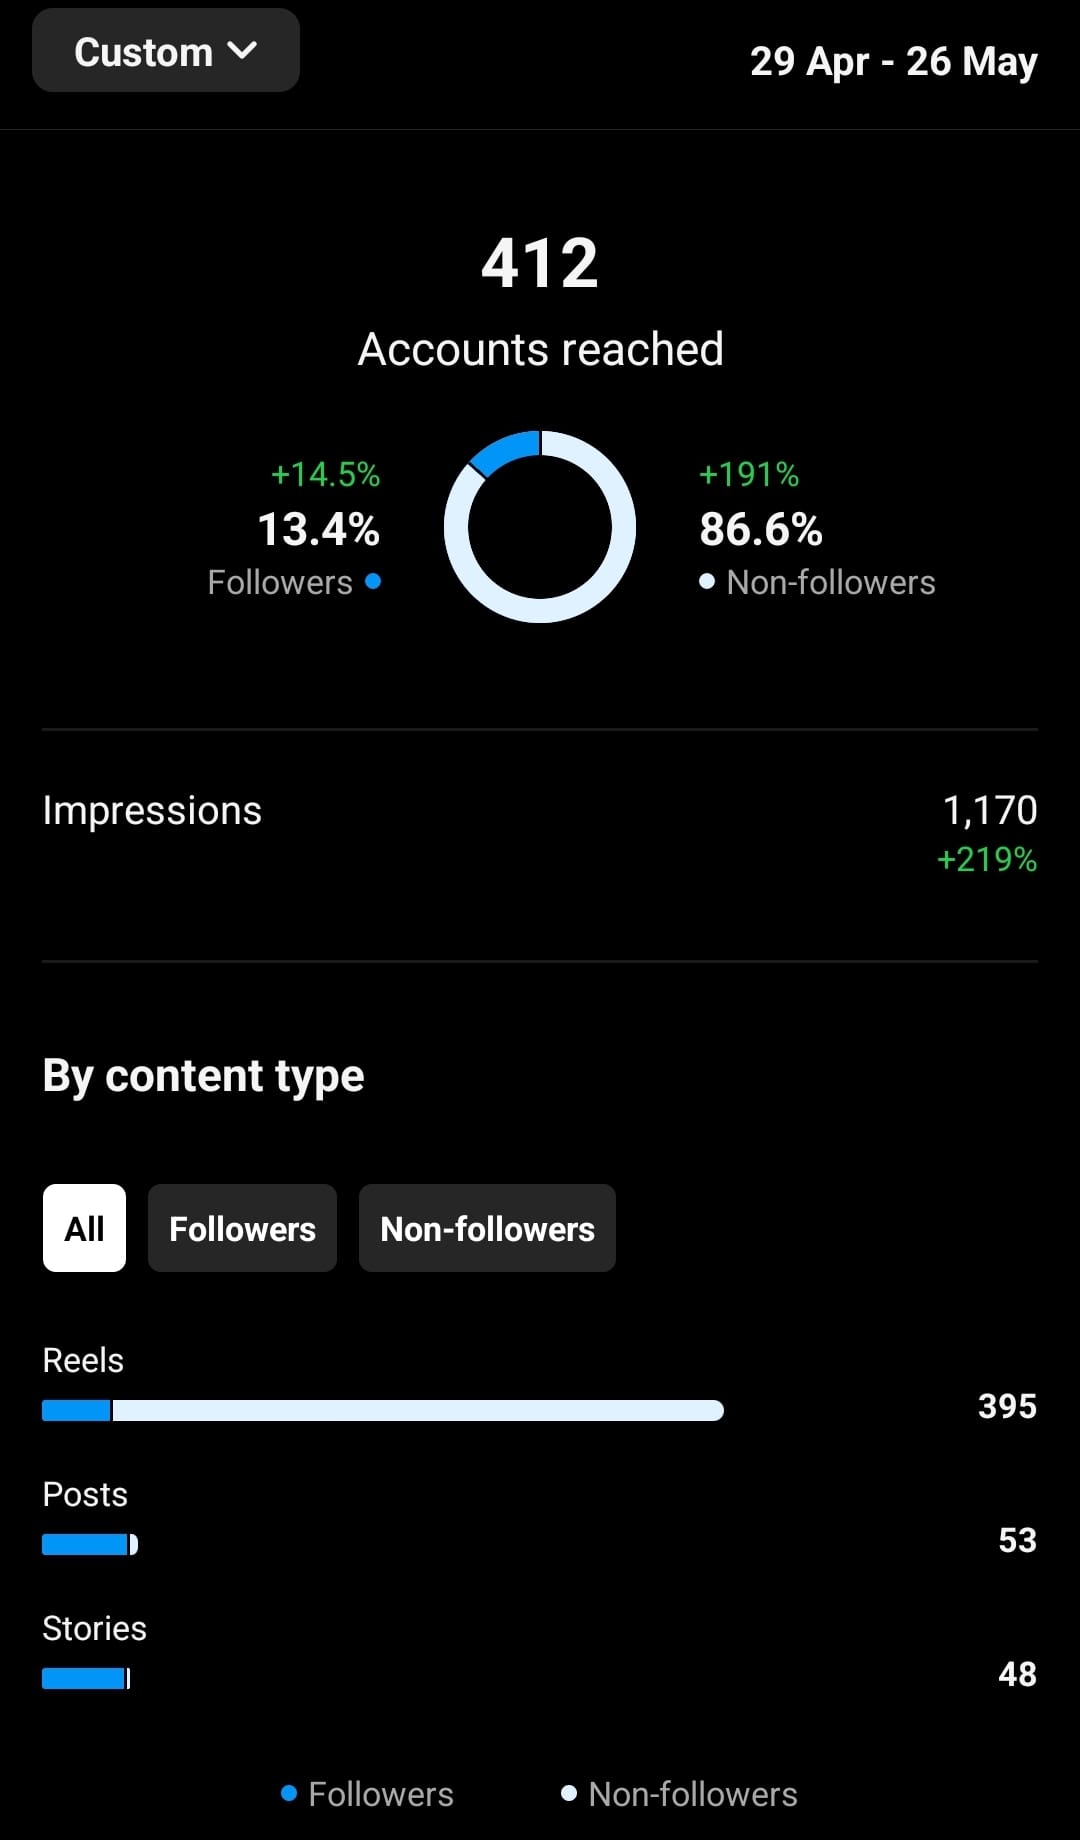
Task: Enable the Followers content filter
Action: coord(242,1228)
